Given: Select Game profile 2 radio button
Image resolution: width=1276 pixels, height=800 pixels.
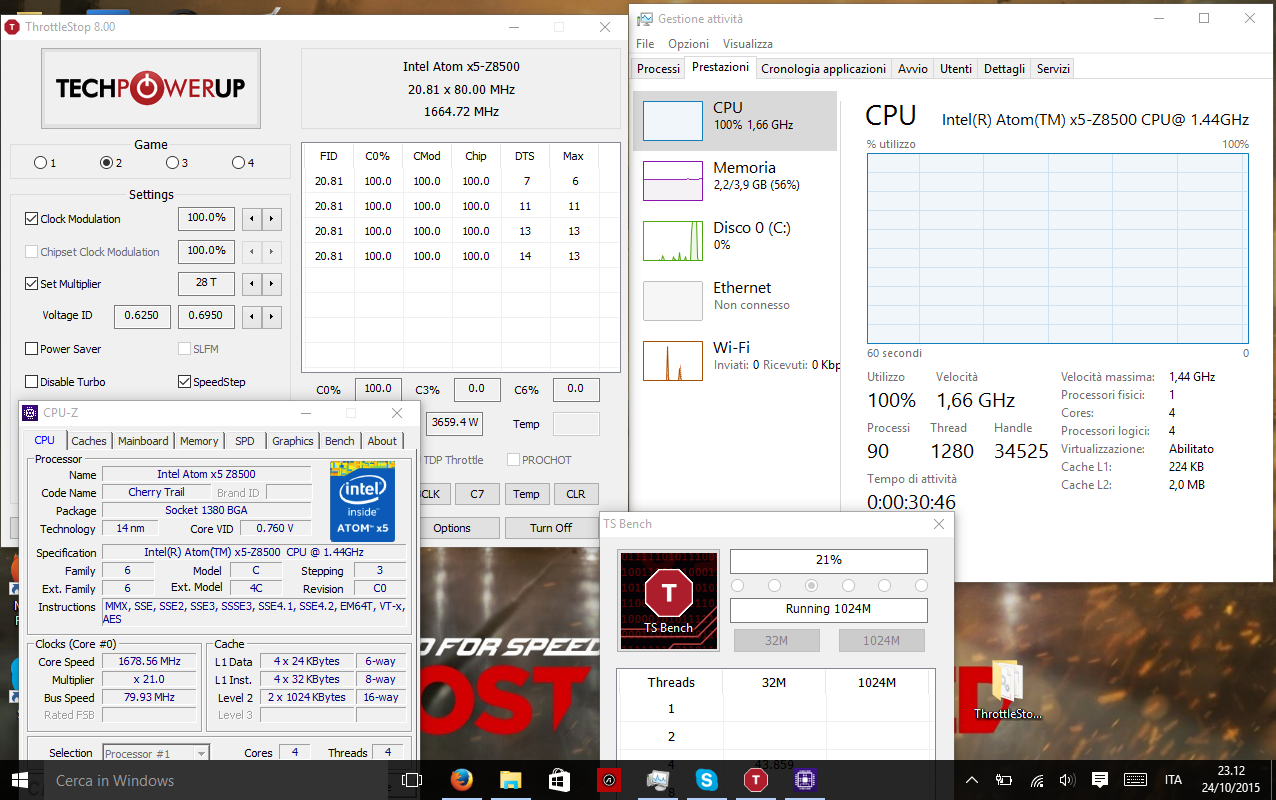Looking at the screenshot, I should pyautogui.click(x=106, y=163).
